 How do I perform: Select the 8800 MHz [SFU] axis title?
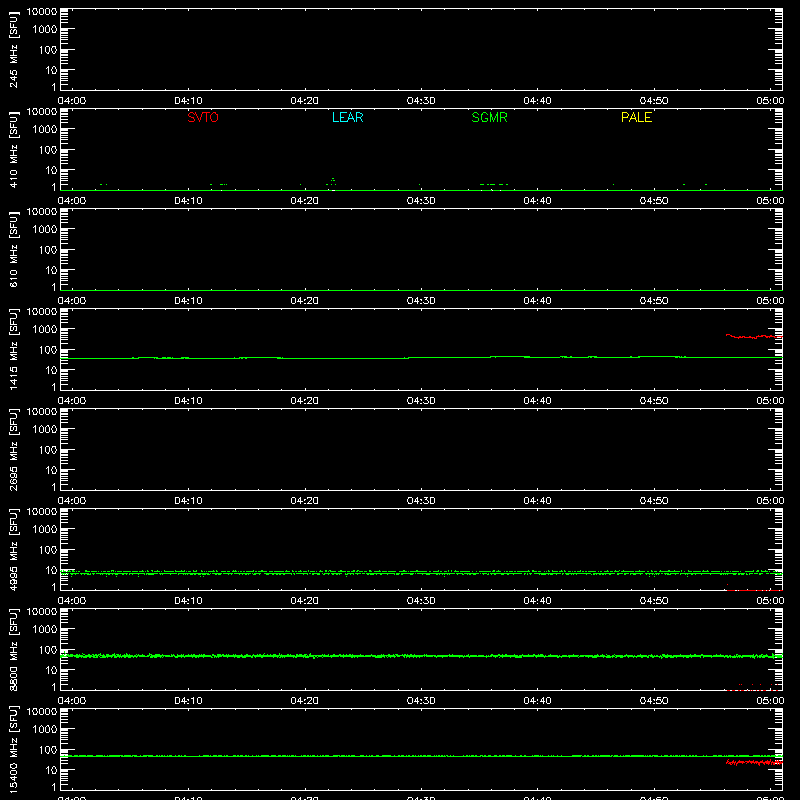coord(13,649)
